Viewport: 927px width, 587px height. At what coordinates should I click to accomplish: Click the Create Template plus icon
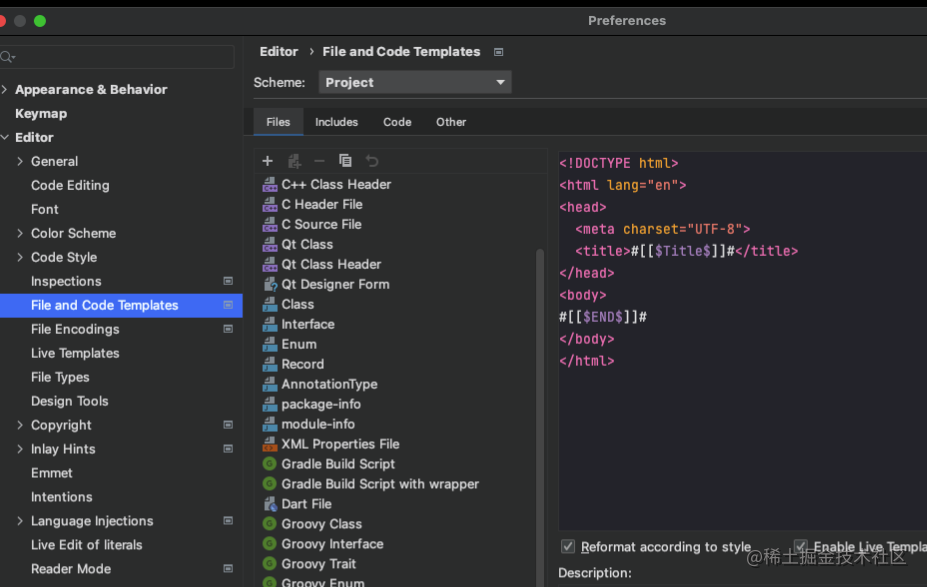[x=267, y=161]
